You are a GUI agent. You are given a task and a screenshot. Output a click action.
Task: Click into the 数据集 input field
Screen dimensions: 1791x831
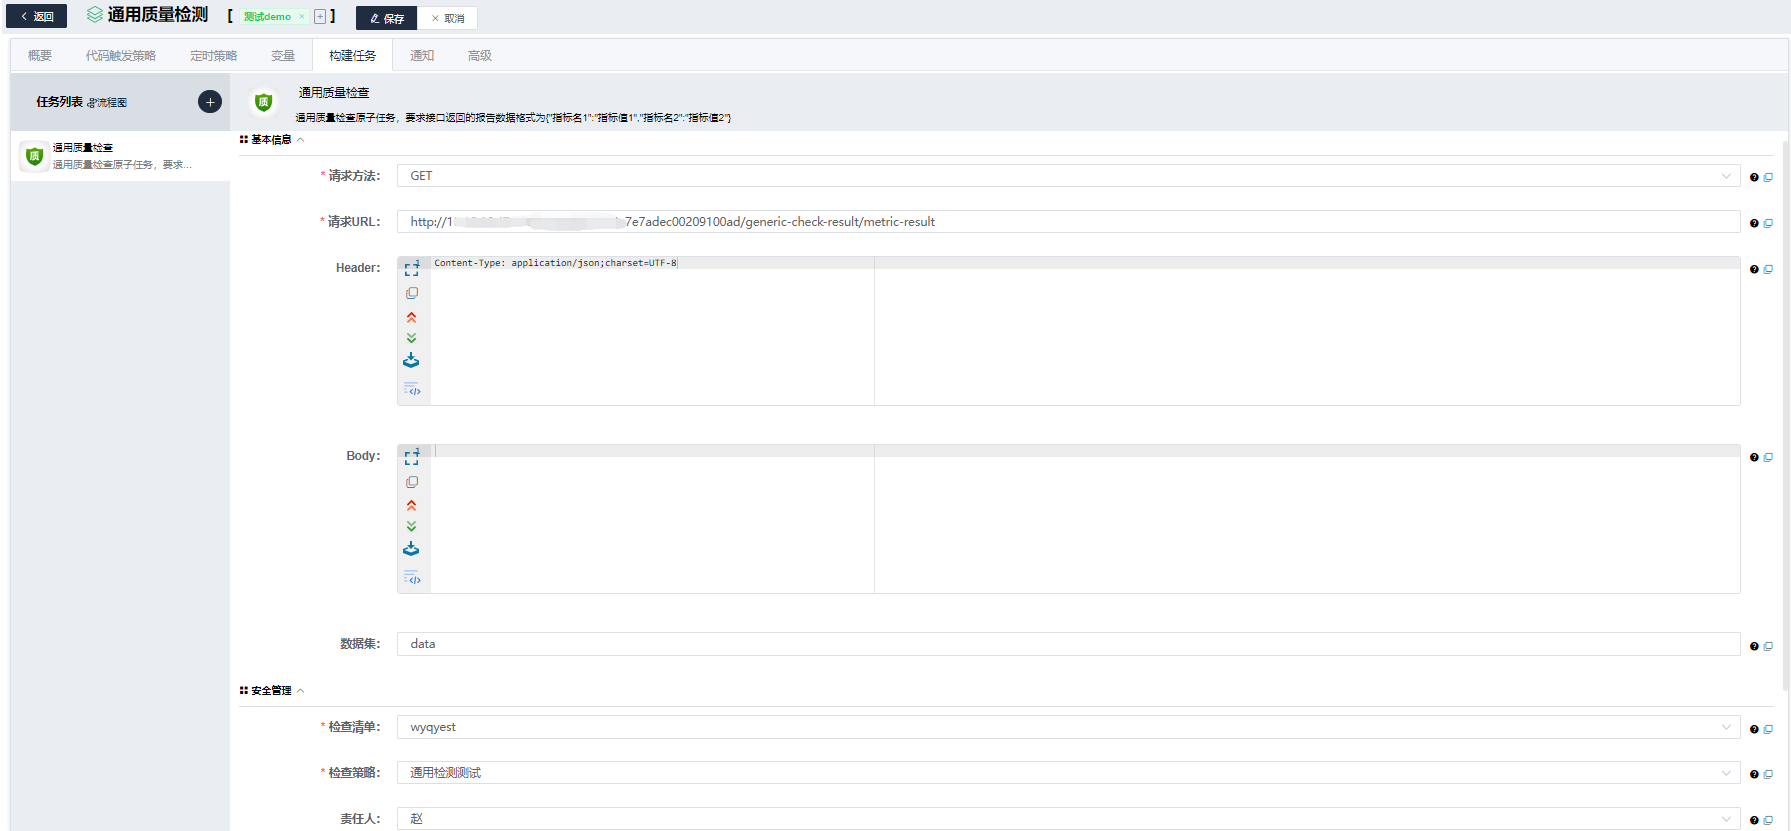(1067, 644)
